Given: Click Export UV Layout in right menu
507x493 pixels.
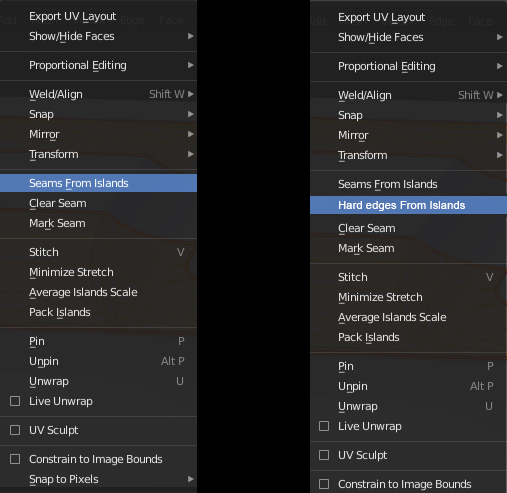Looking at the screenshot, I should (408, 17).
